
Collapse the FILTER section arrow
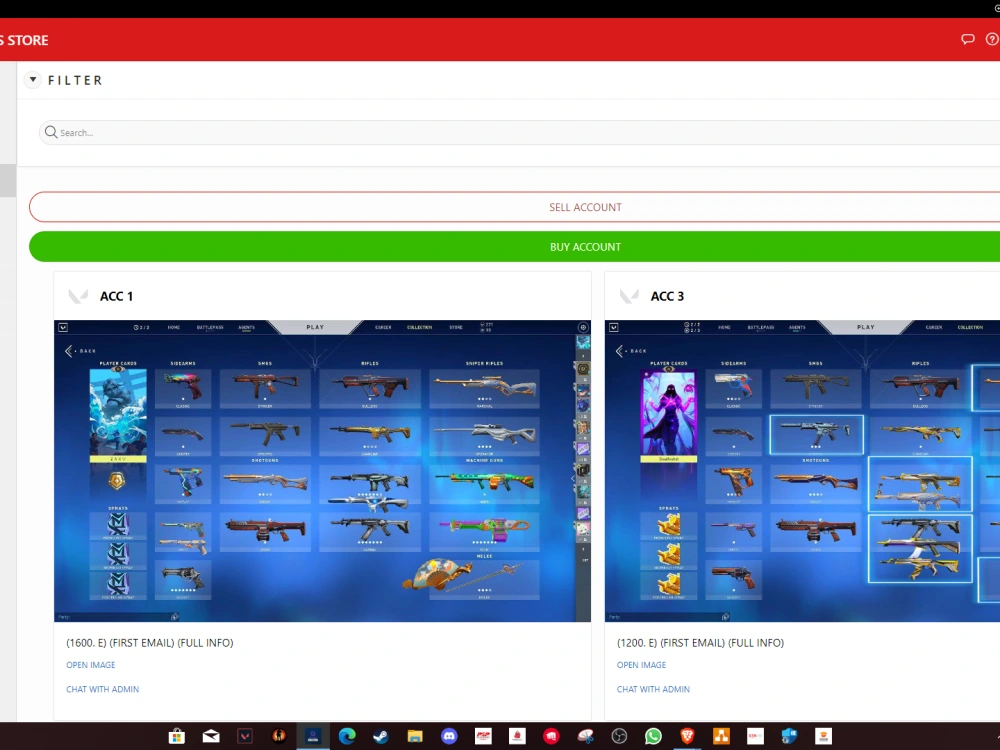(33, 80)
